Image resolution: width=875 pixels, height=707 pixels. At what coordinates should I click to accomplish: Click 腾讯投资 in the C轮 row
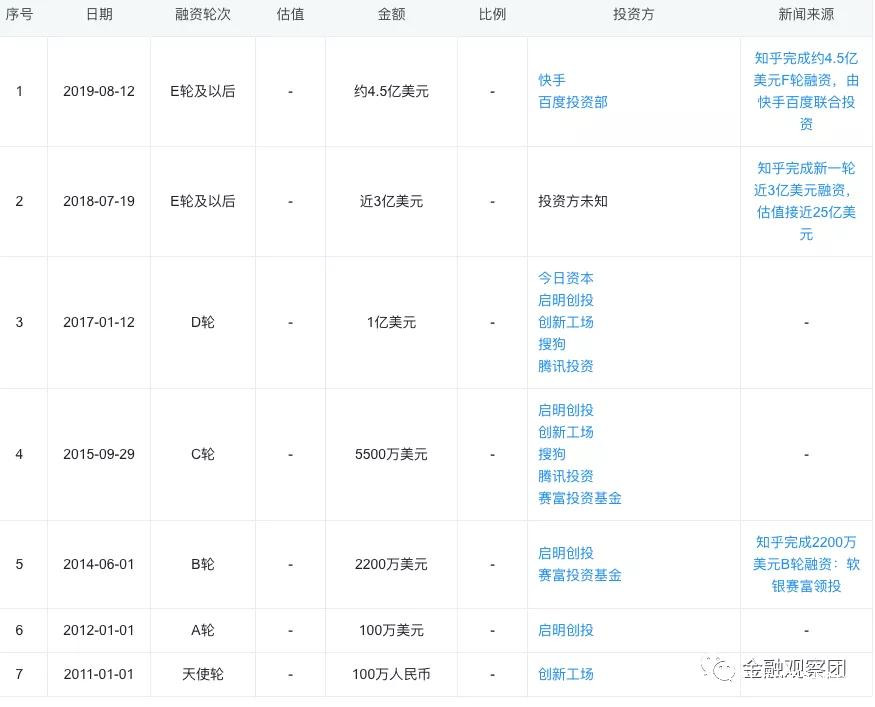565,476
